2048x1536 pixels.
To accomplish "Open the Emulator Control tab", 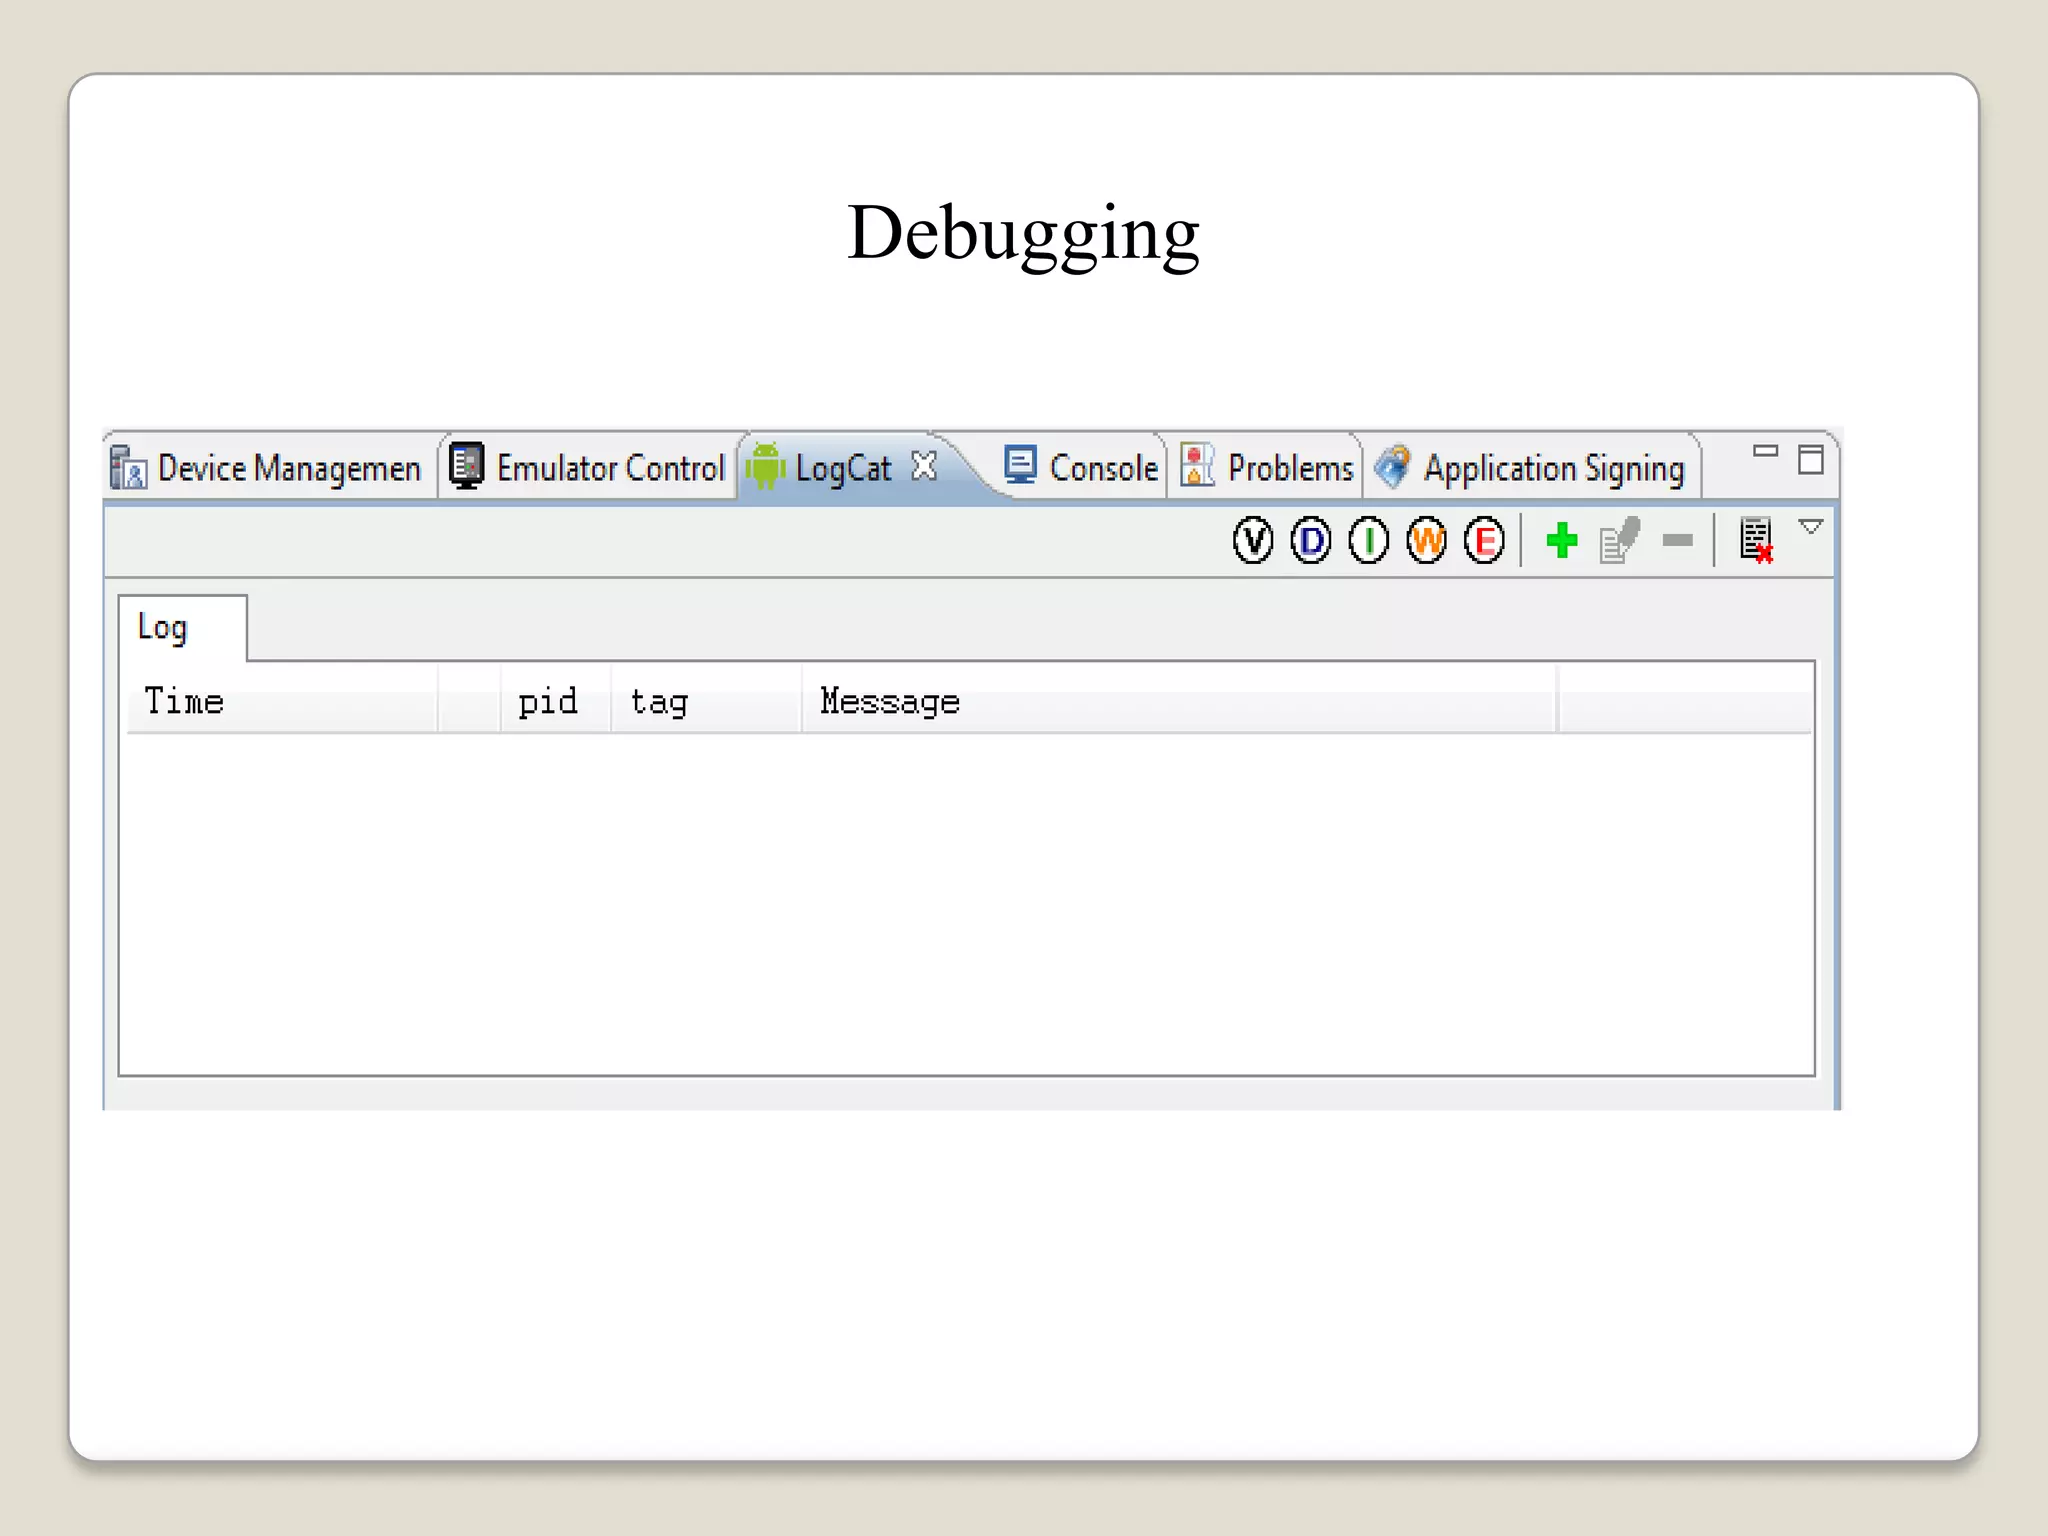I will pos(588,467).
